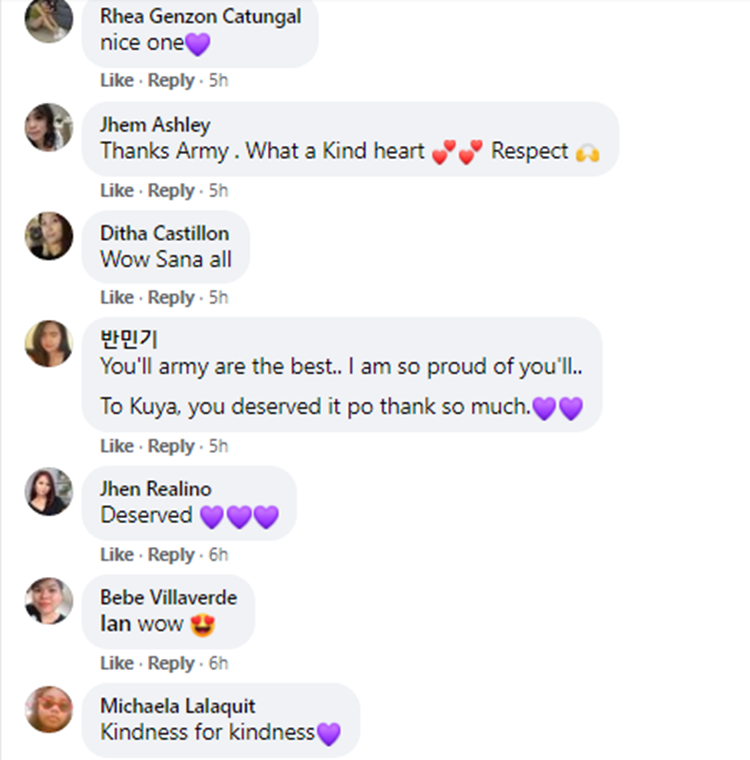750x760 pixels.
Task: Click Bebe Villaverde's profile photo
Action: (x=48, y=601)
